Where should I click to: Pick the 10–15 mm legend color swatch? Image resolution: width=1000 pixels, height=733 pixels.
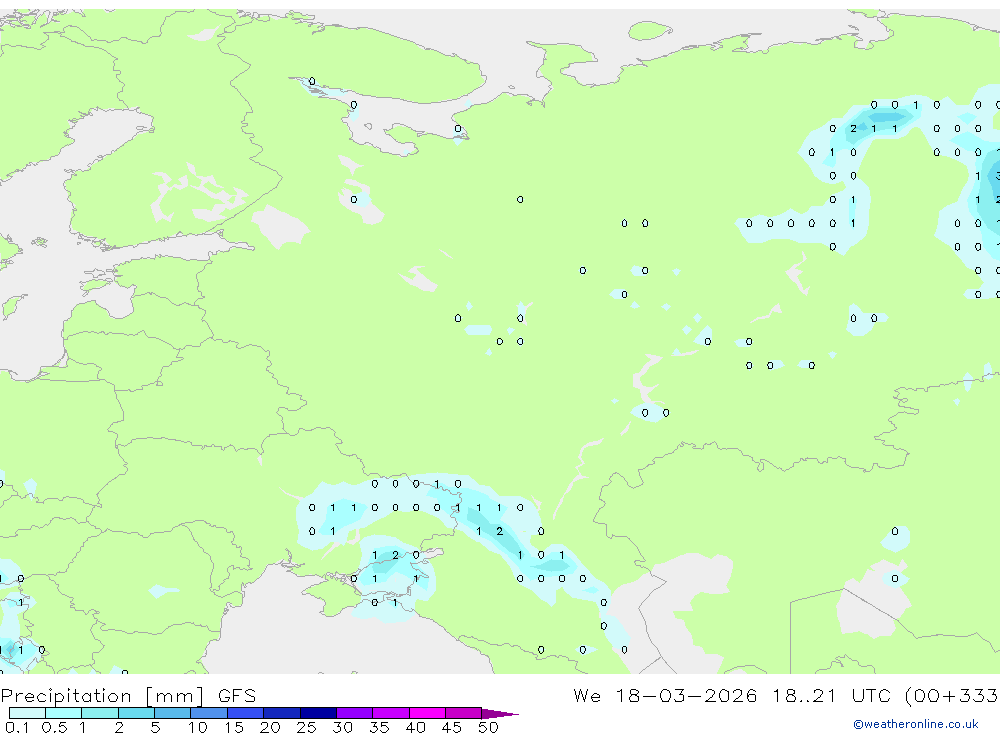(x=209, y=713)
